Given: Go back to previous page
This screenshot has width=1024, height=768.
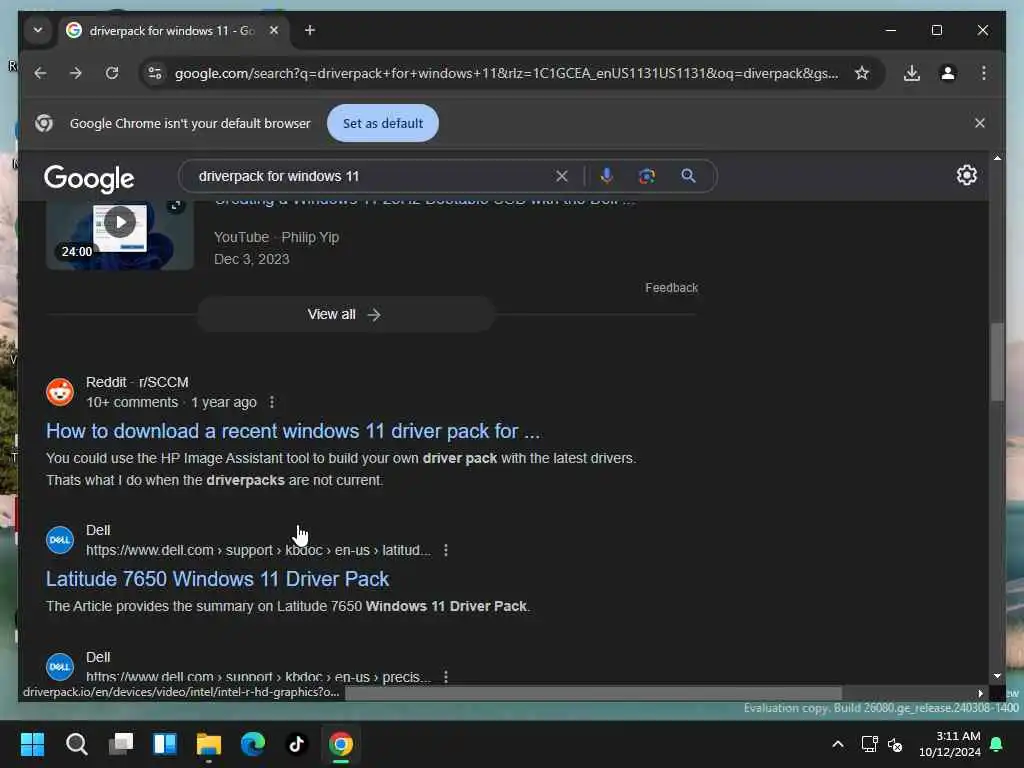Looking at the screenshot, I should point(40,73).
